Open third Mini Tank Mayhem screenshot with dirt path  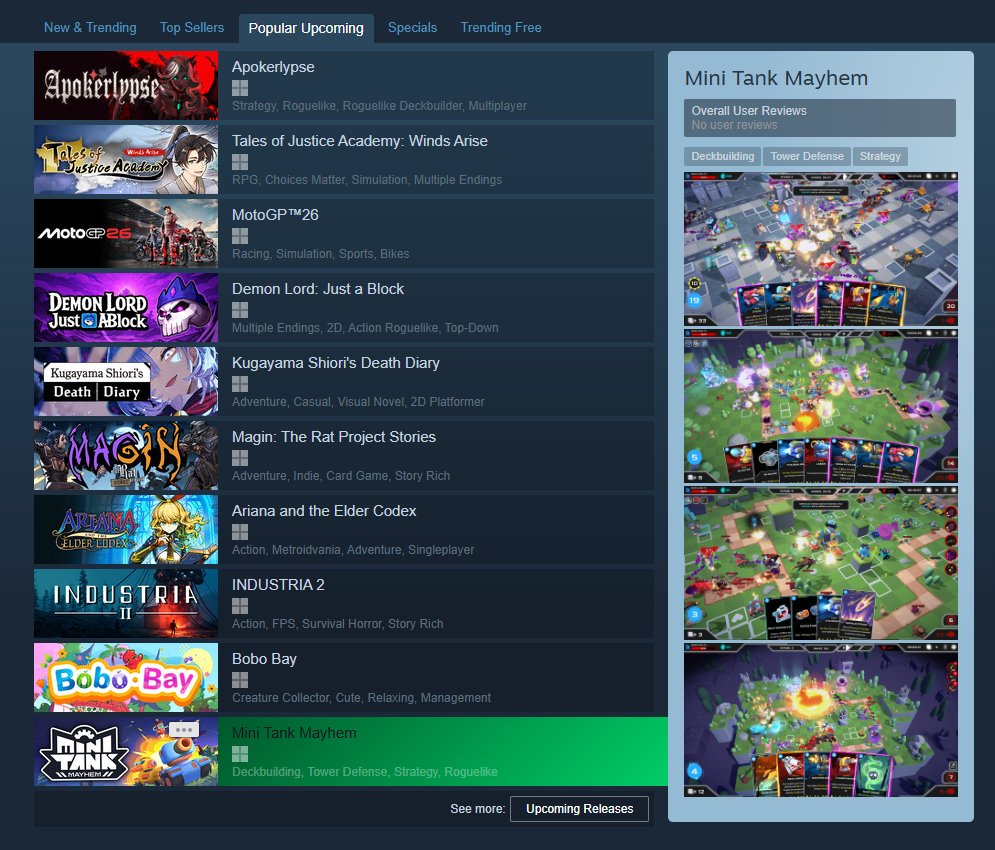[820, 563]
